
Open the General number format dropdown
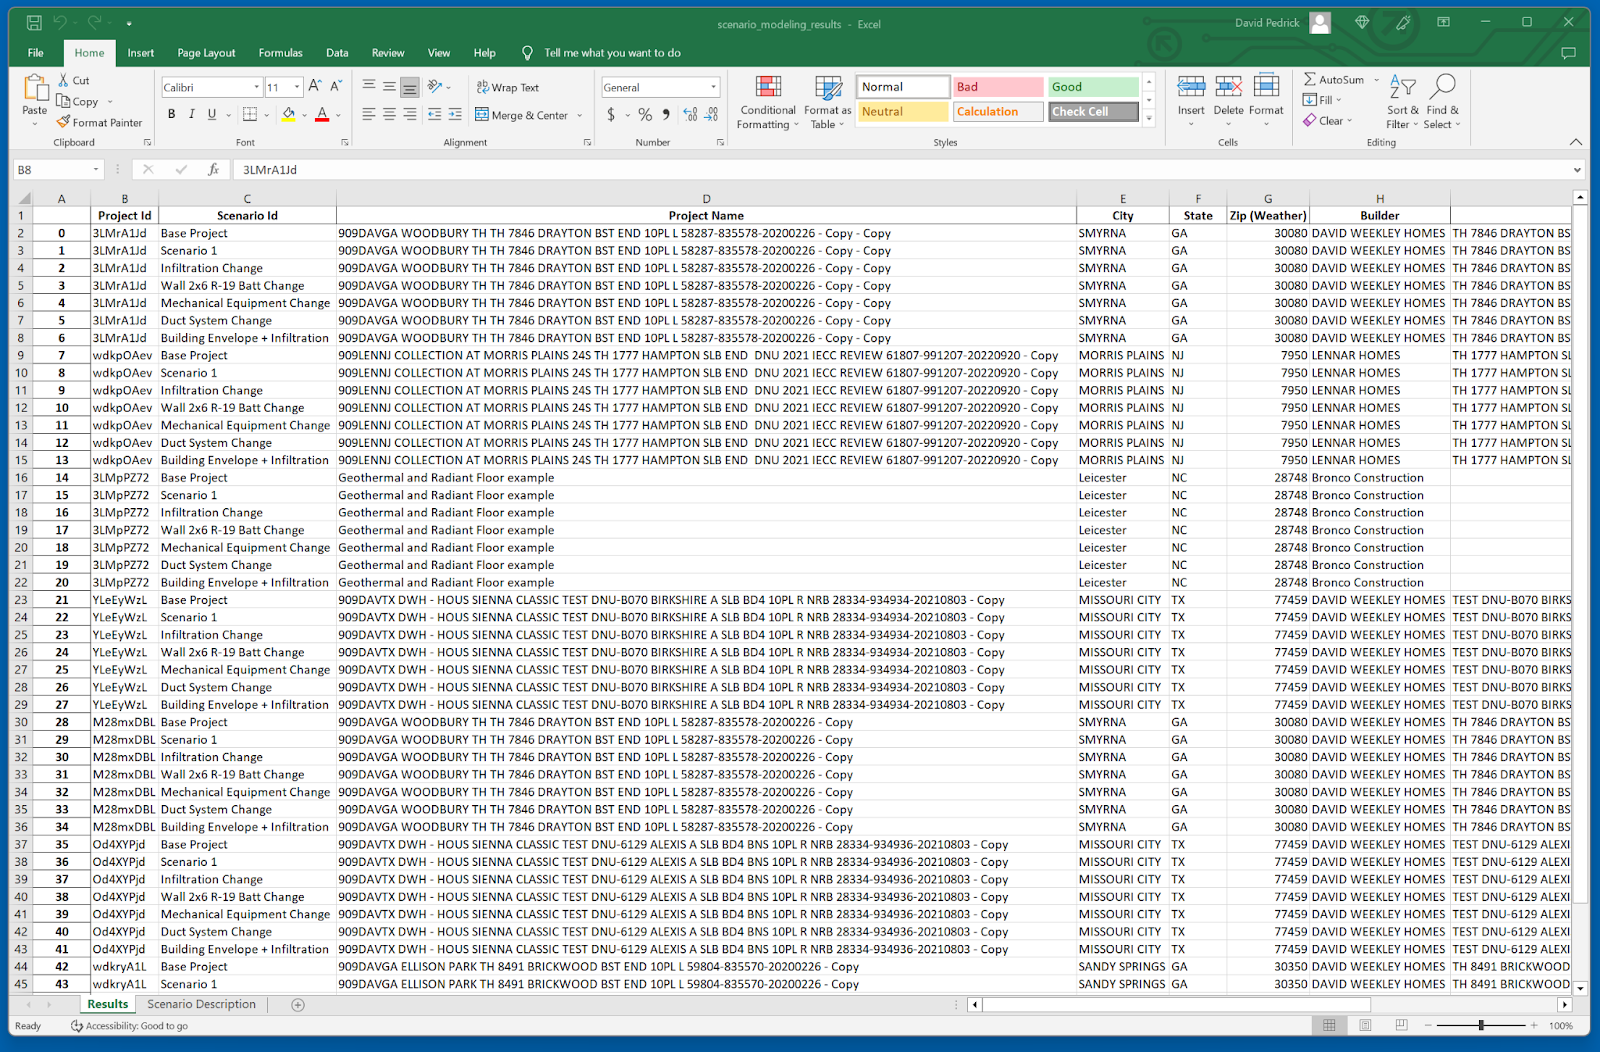tap(713, 87)
